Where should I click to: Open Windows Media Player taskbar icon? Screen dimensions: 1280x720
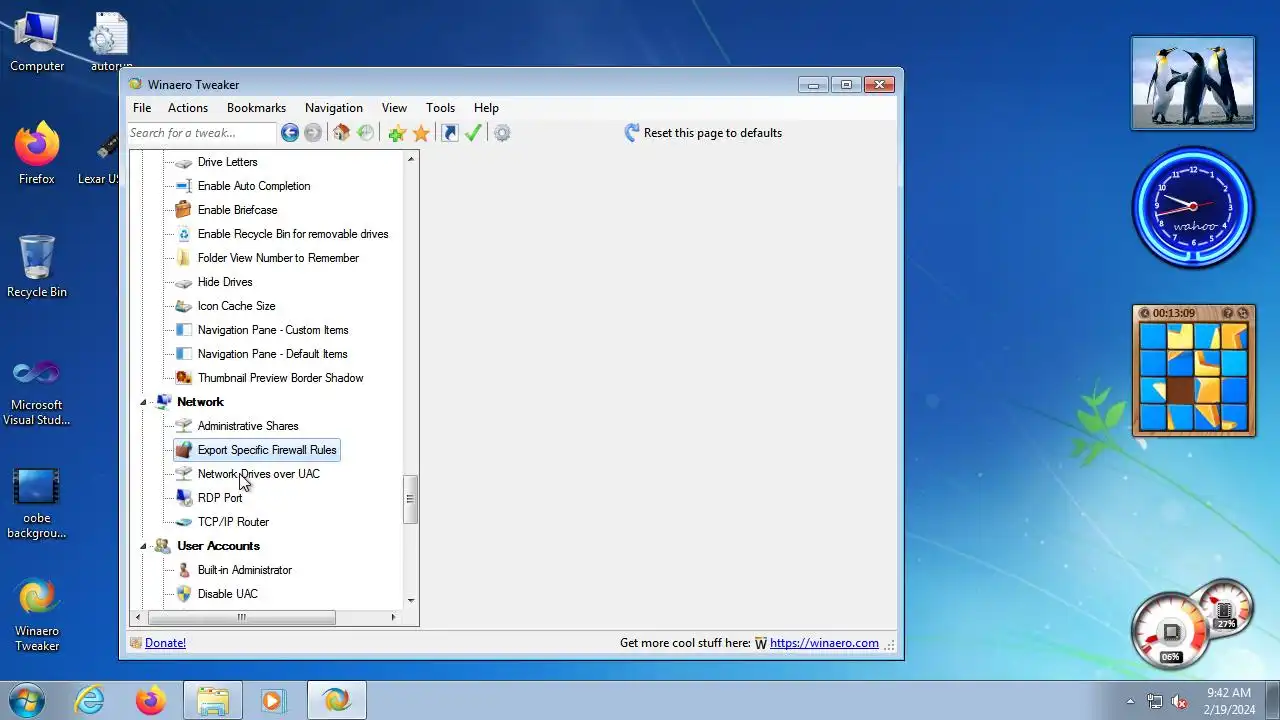coord(272,700)
